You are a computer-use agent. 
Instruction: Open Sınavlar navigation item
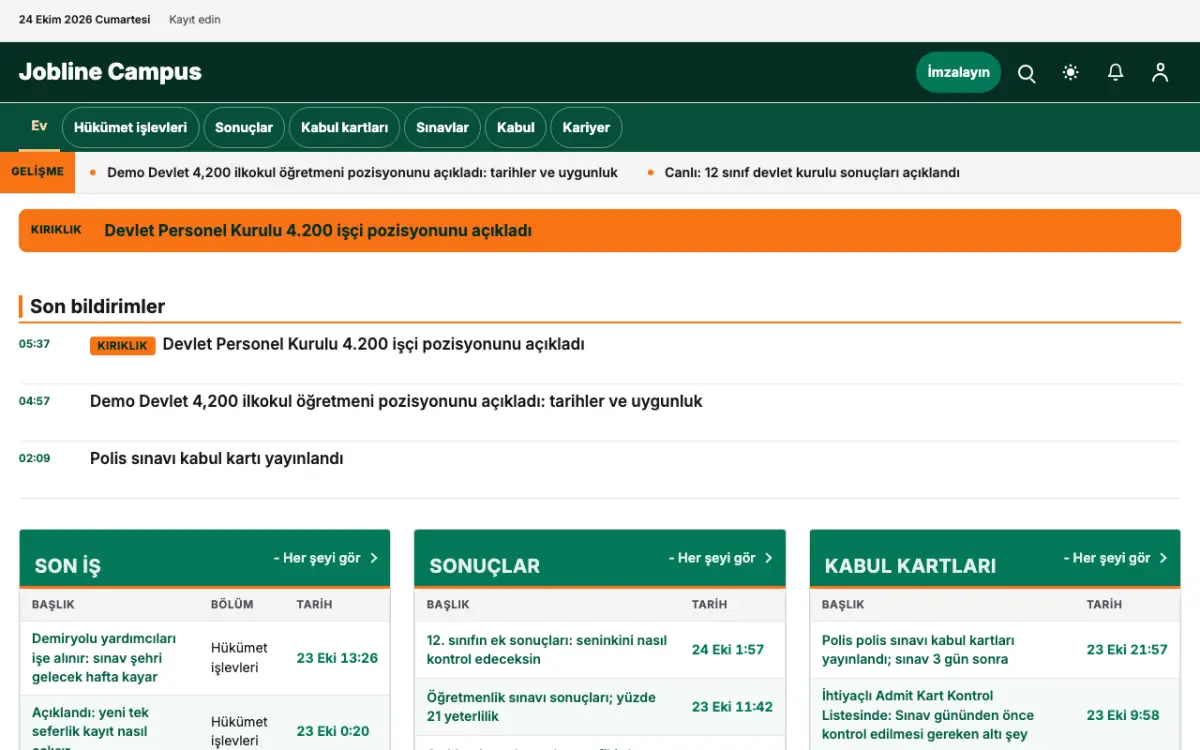point(442,127)
